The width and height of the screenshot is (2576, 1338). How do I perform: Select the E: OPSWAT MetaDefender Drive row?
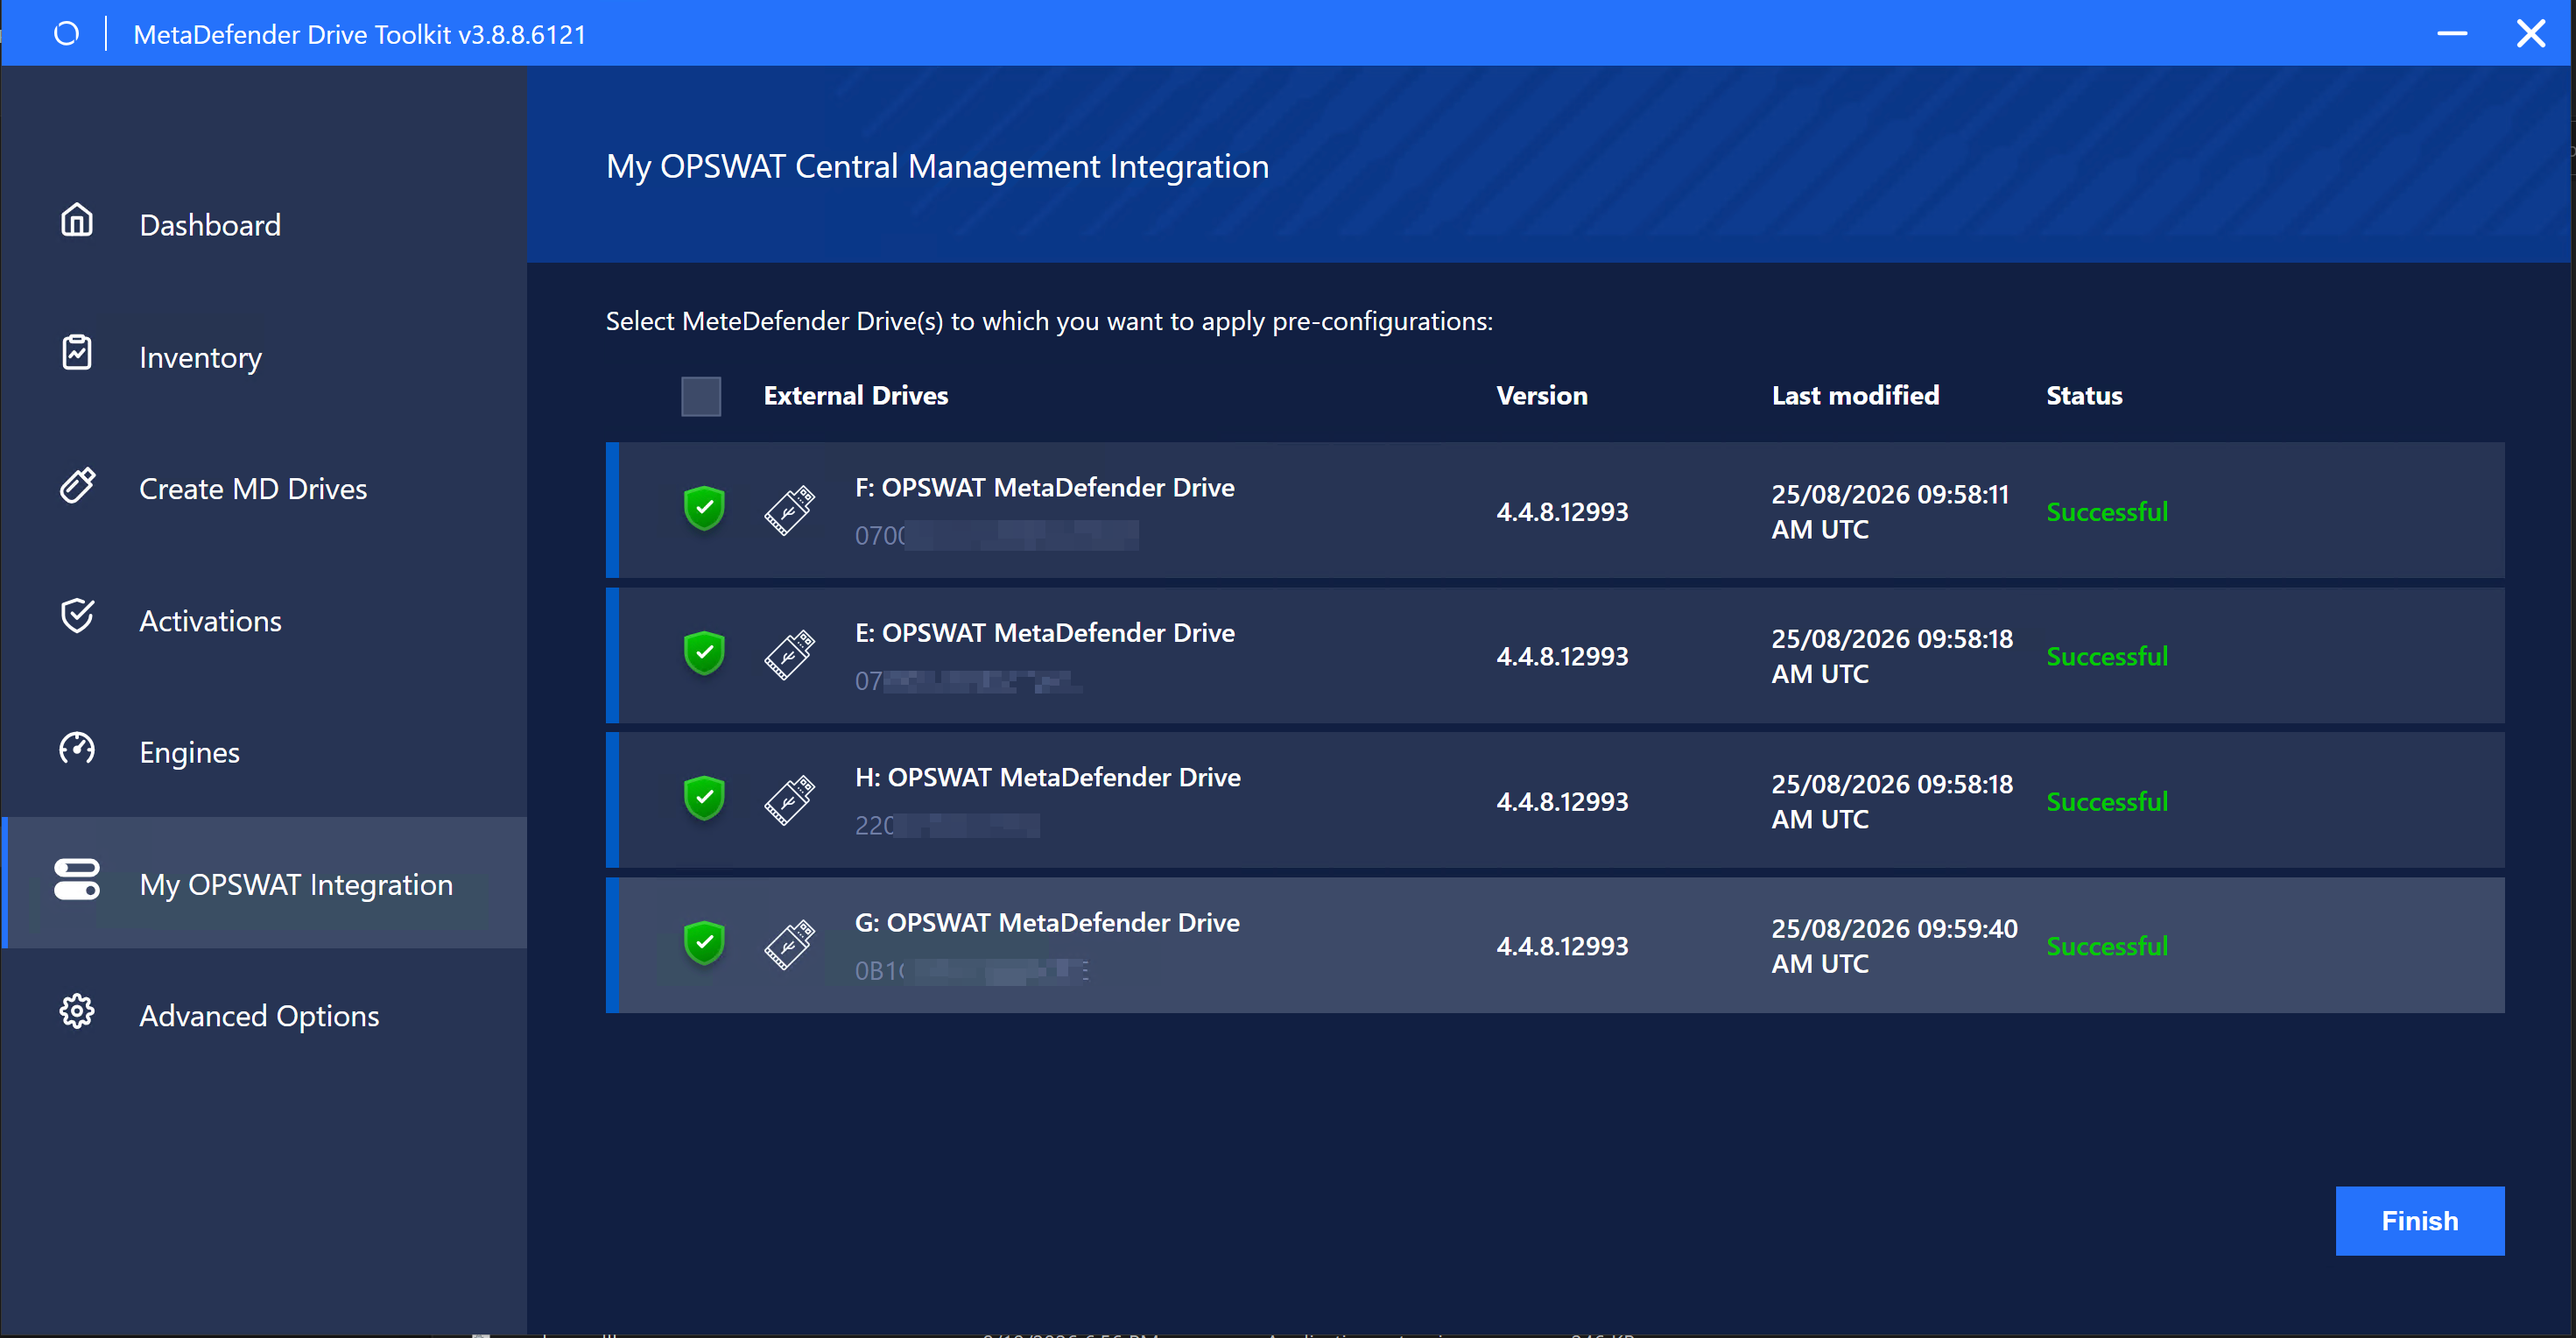(x=1555, y=656)
